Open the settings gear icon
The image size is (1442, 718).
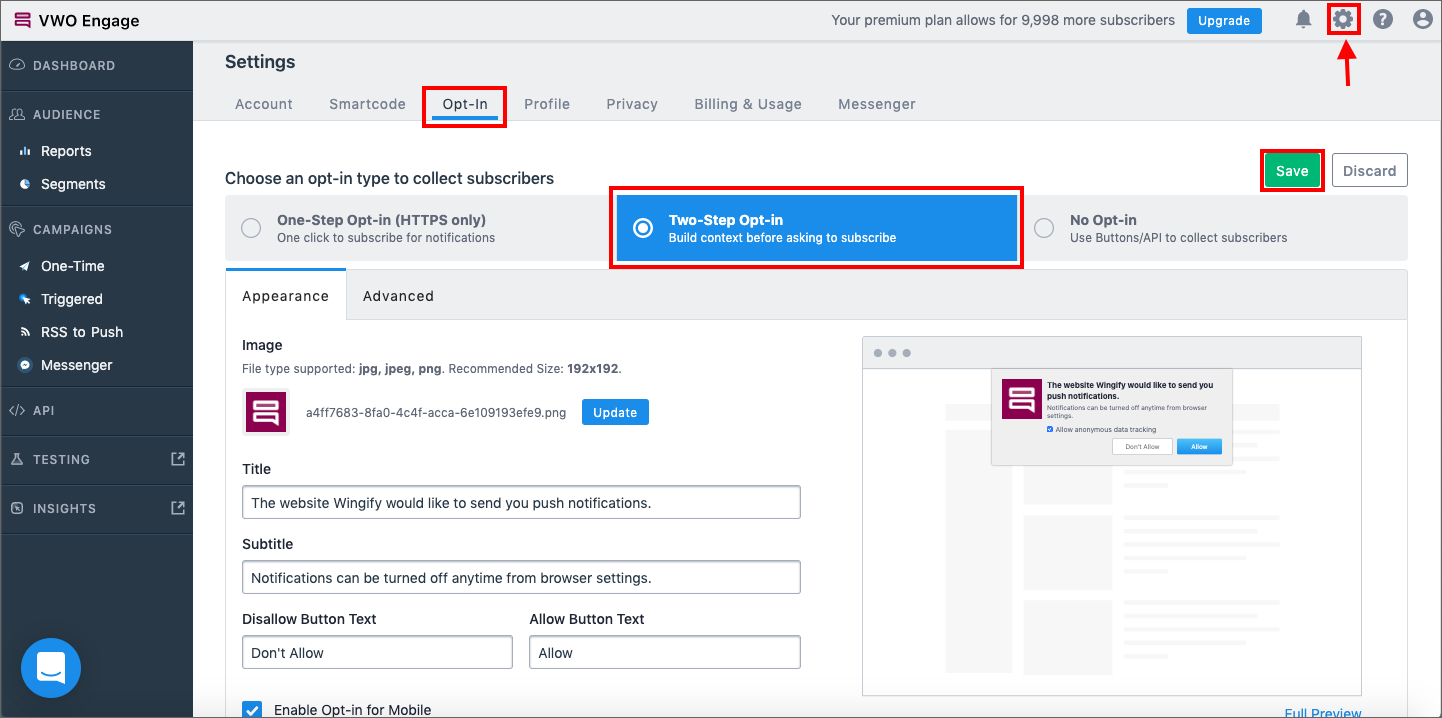[x=1343, y=19]
